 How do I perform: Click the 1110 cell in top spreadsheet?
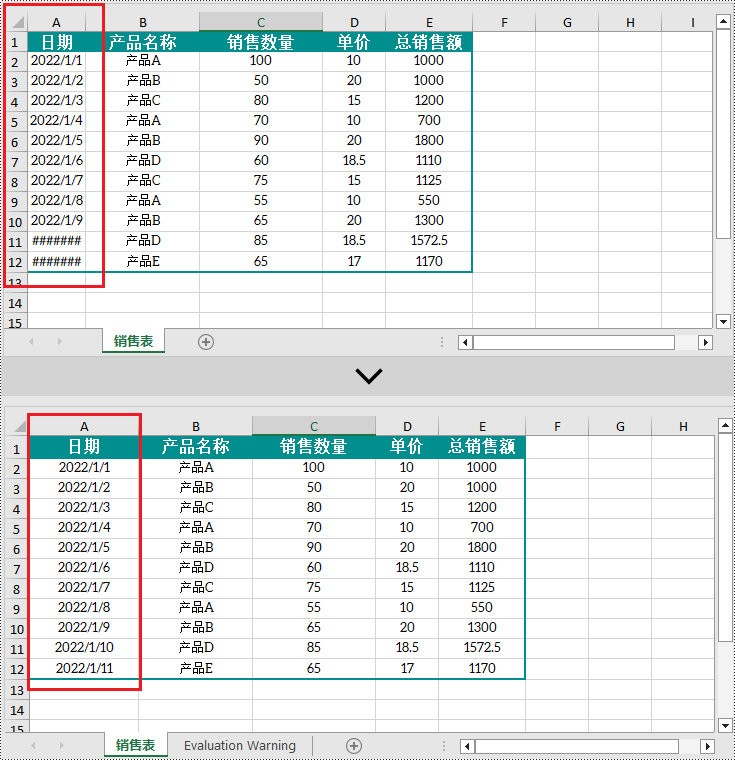[429, 160]
